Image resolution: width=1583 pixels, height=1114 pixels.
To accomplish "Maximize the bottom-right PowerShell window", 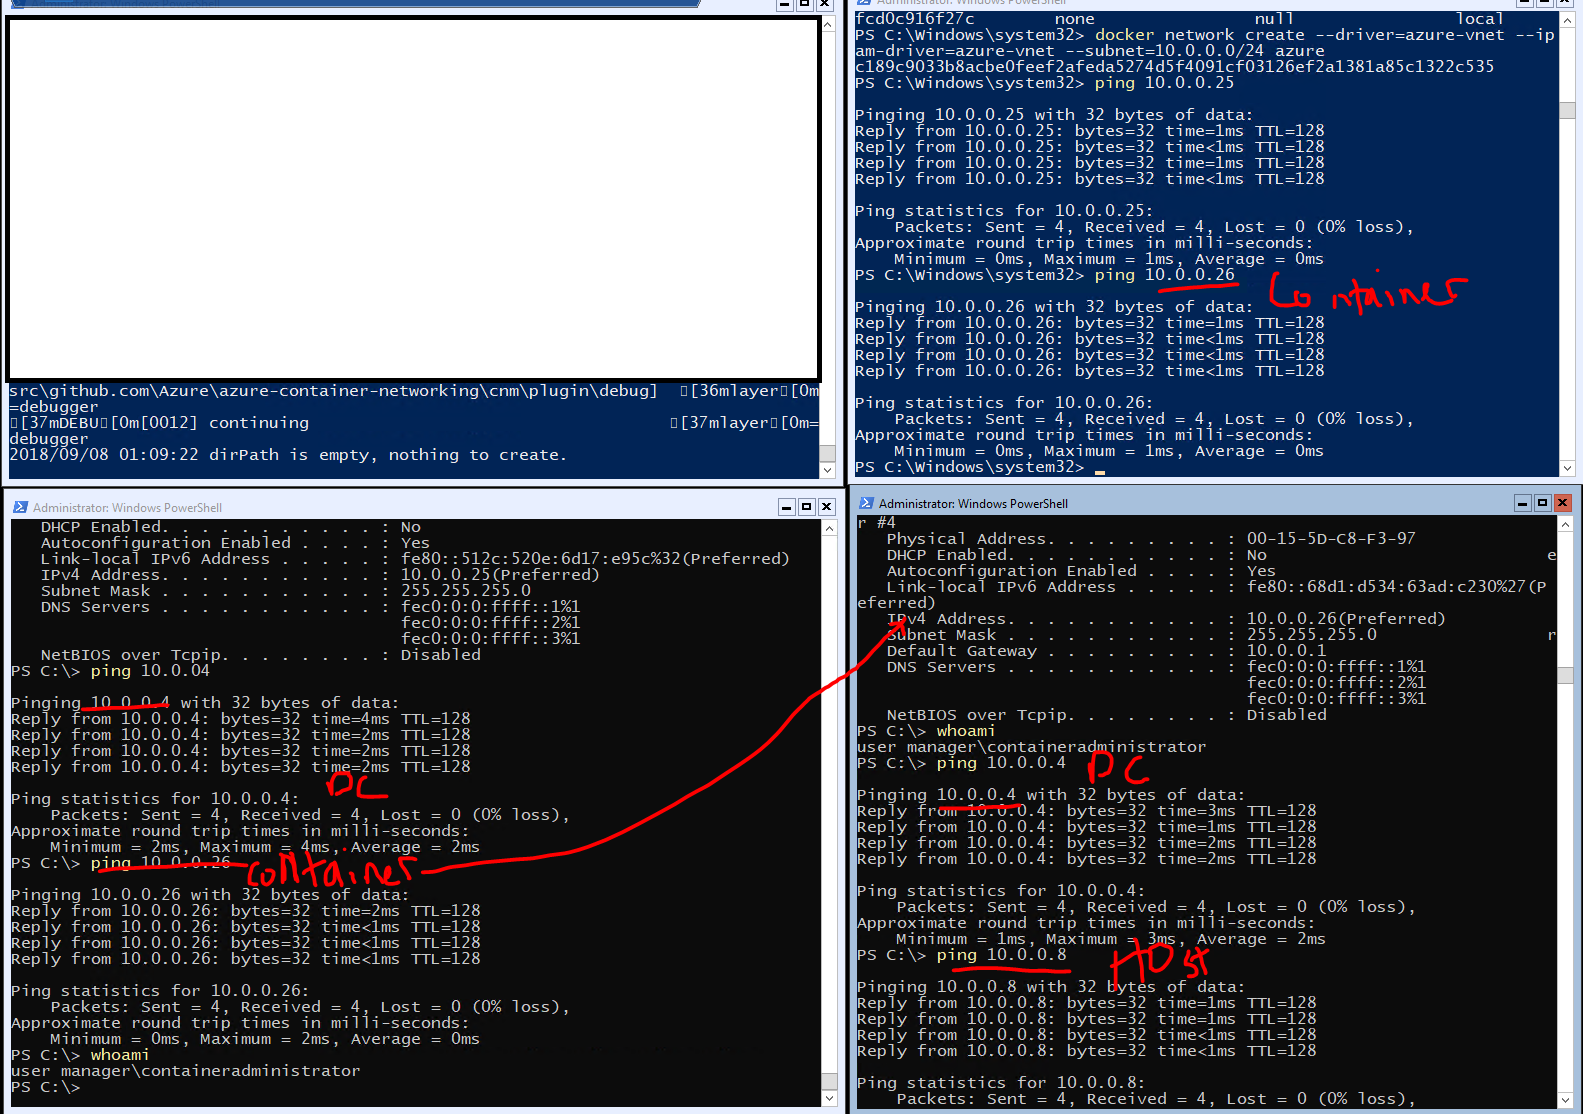I will tap(1542, 503).
